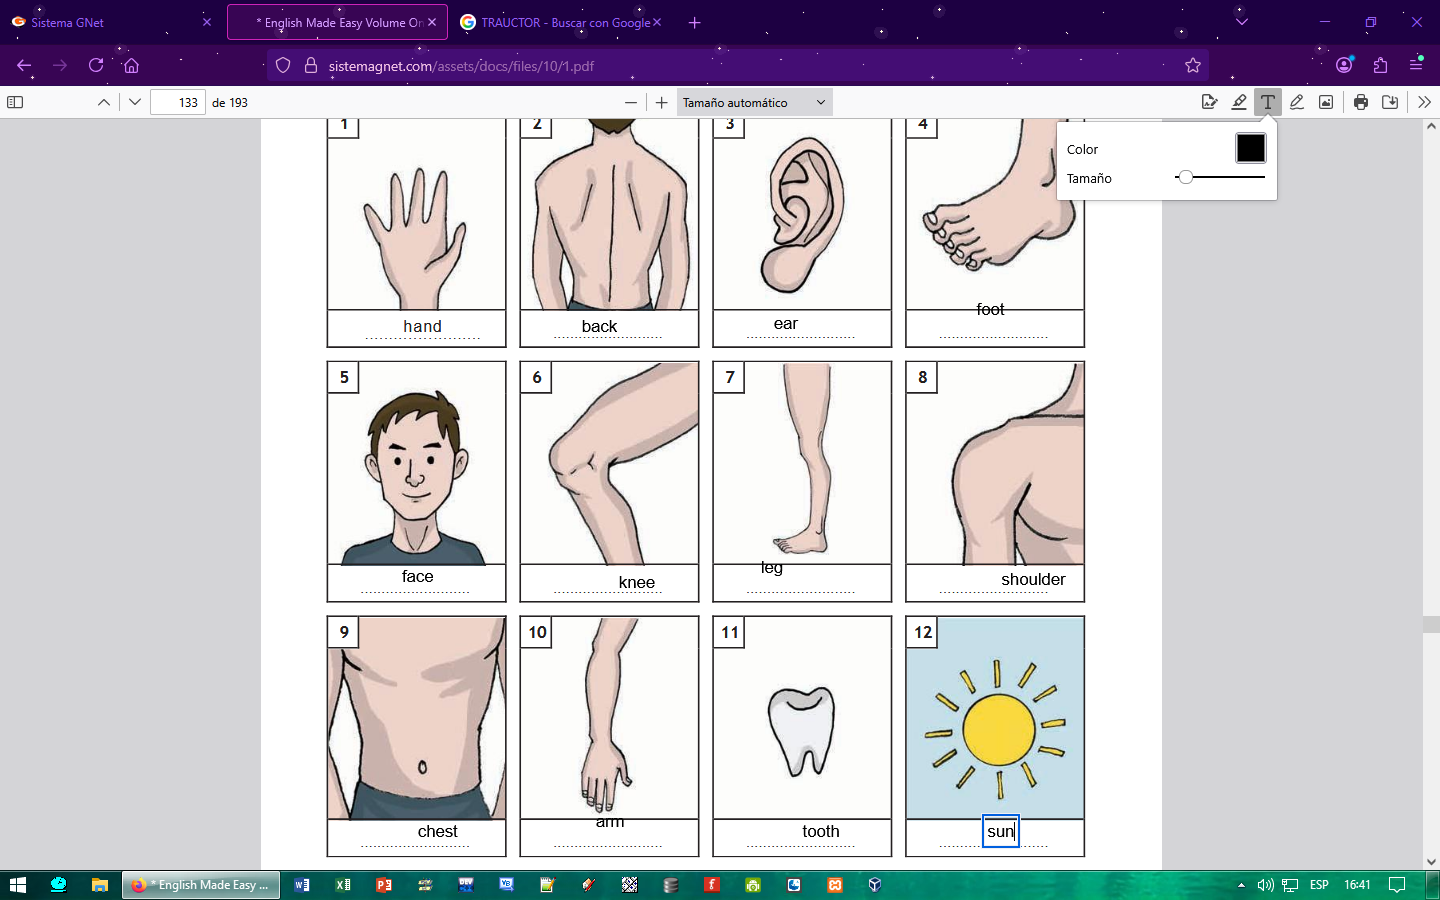
Task: Click the zoom in plus button
Action: point(661,102)
